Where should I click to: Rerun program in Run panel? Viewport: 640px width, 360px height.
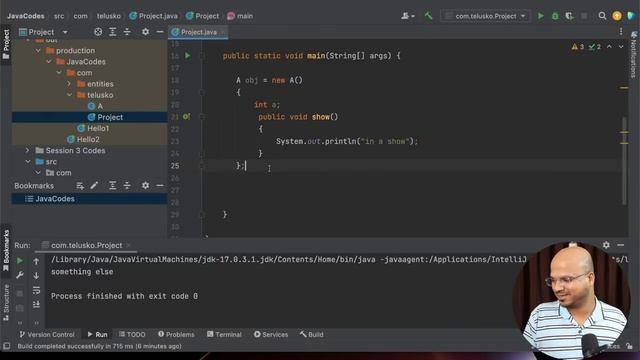pos(20,261)
